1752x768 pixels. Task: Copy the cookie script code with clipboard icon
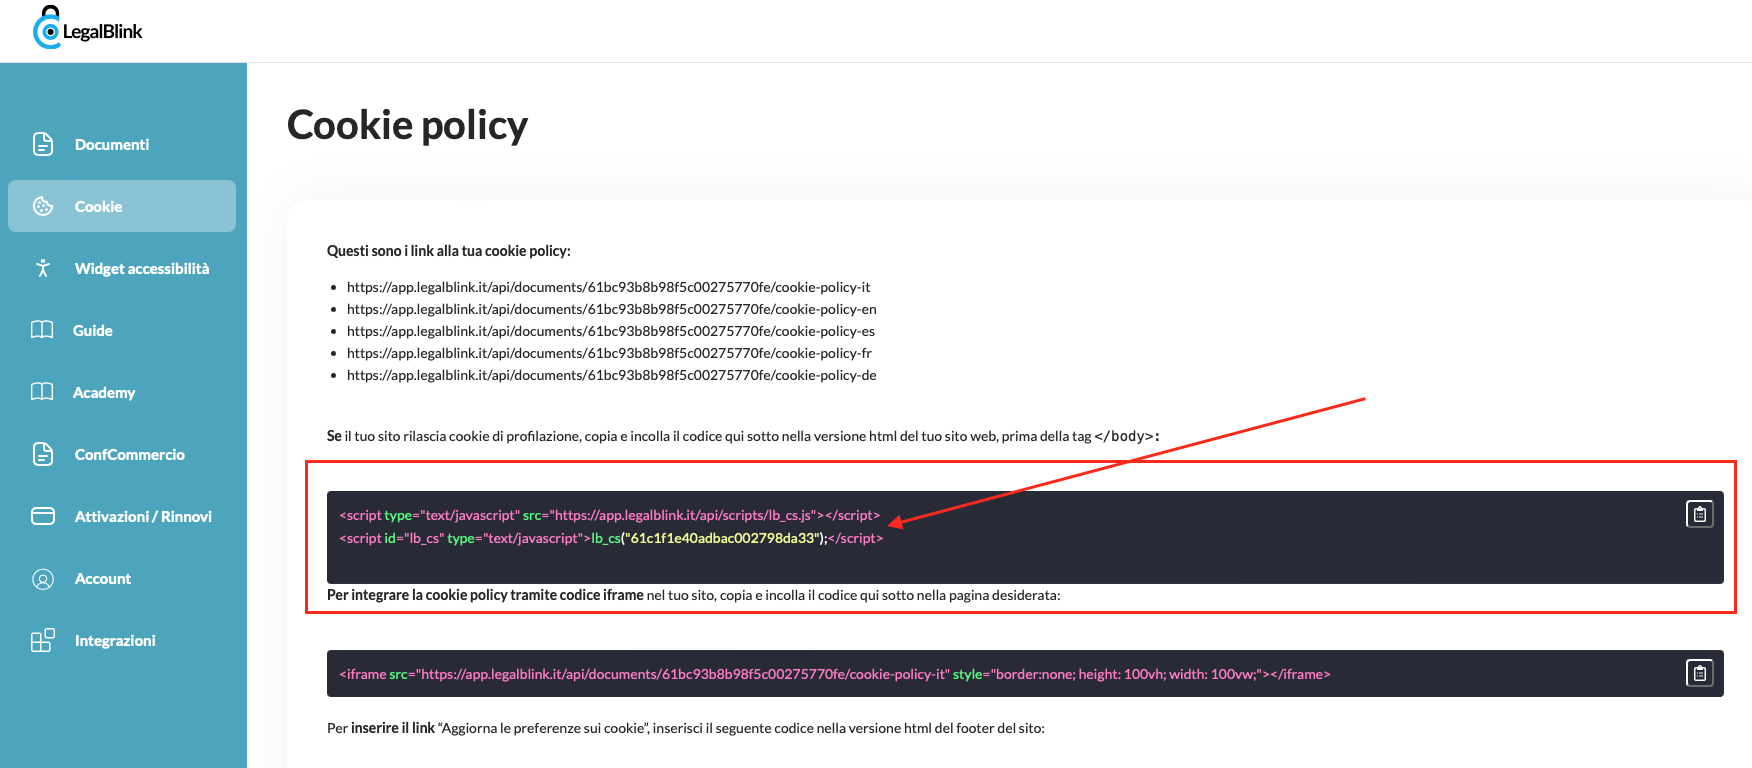1699,514
